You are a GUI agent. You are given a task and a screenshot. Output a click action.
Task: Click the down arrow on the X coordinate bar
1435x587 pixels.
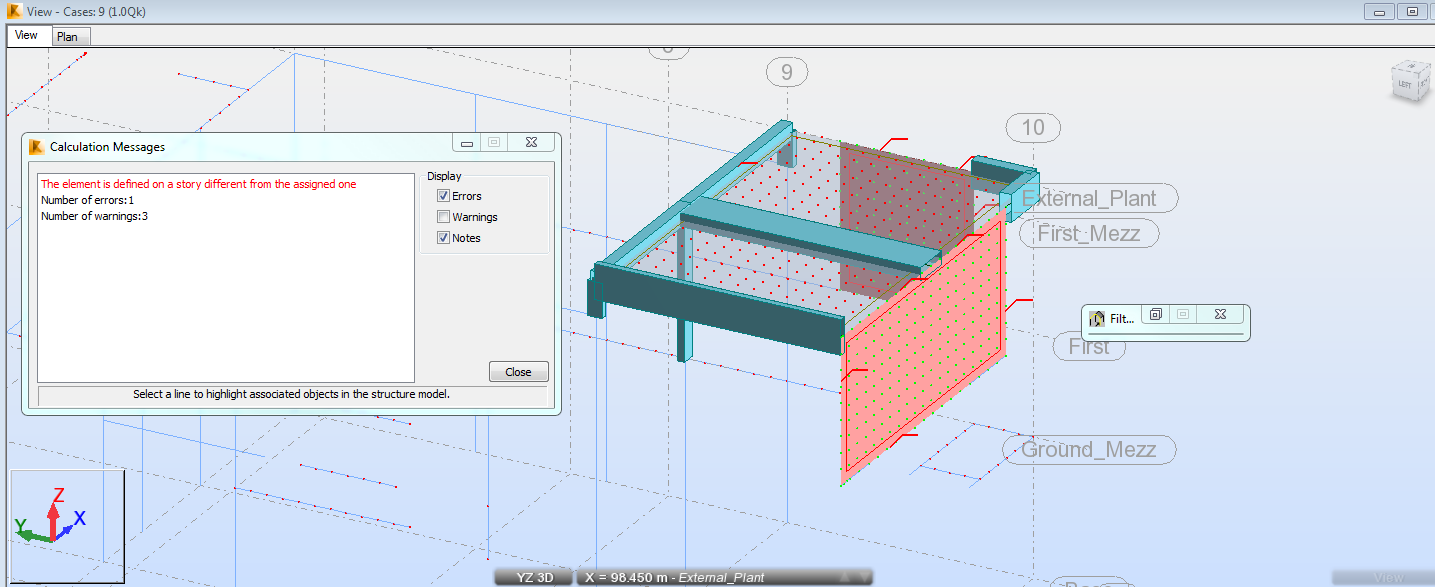(862, 577)
